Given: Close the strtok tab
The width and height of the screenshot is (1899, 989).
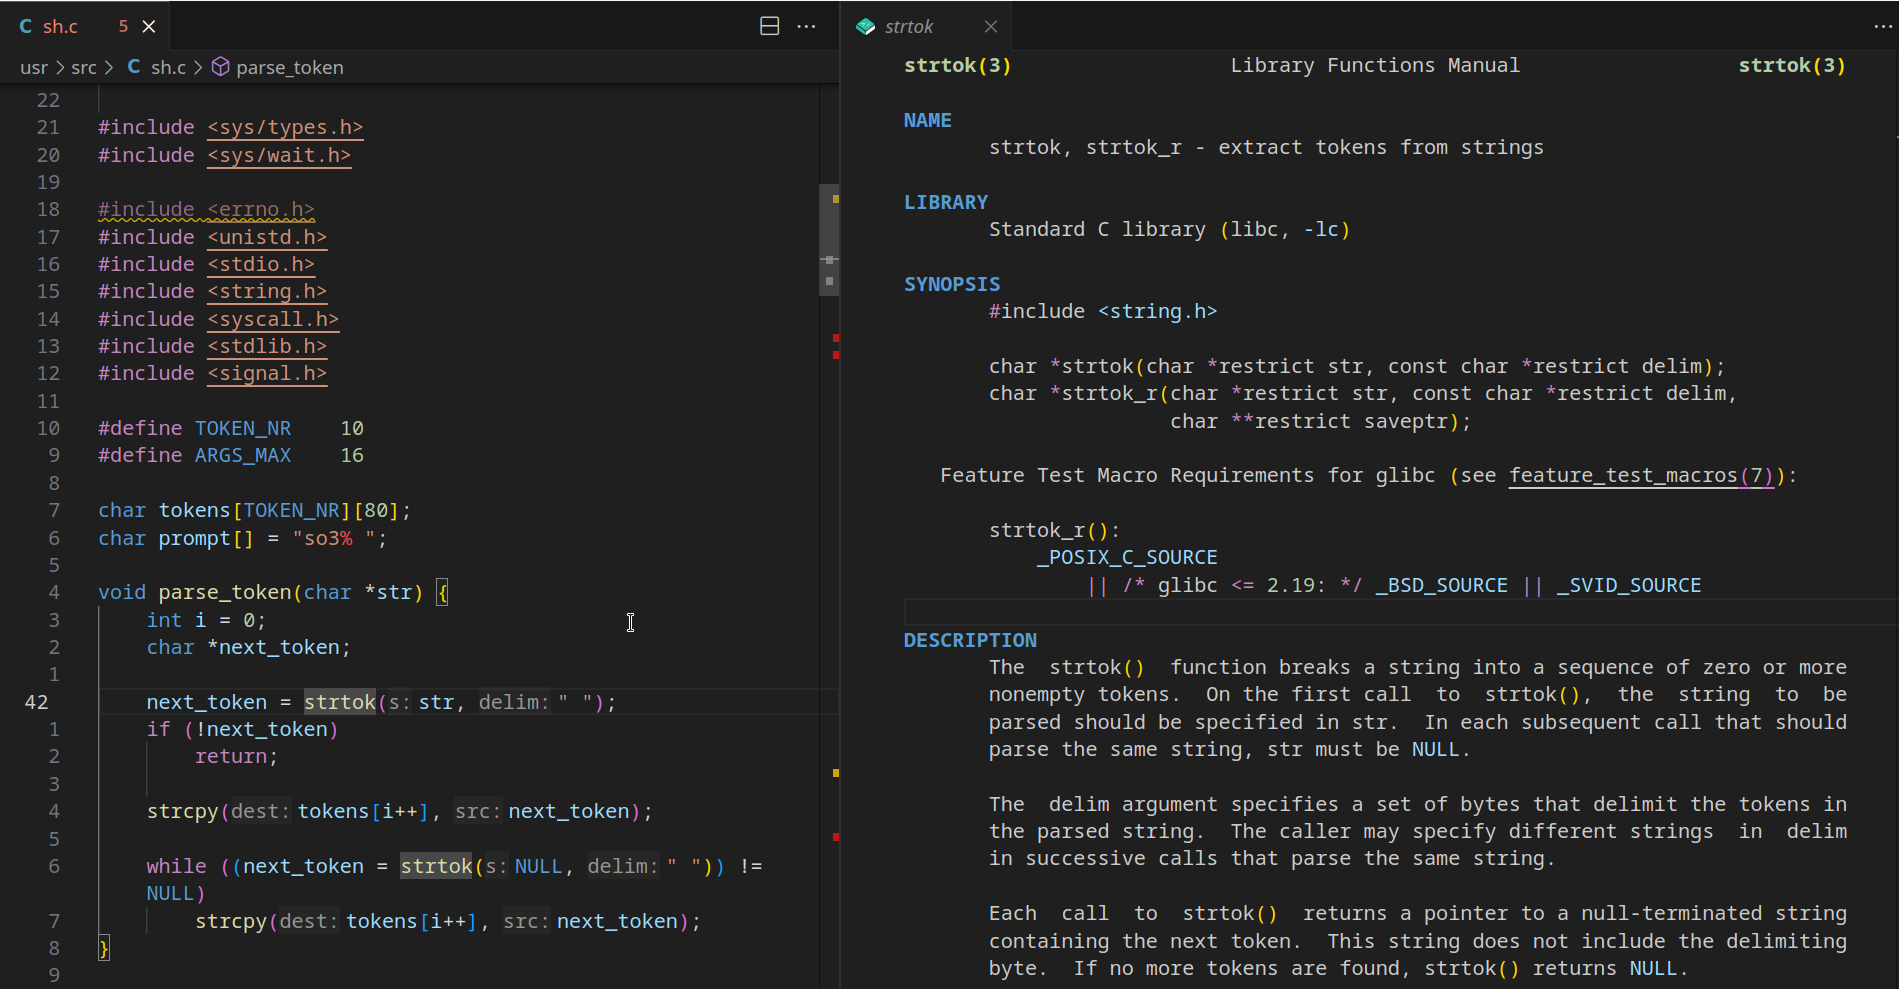Looking at the screenshot, I should pyautogui.click(x=991, y=26).
